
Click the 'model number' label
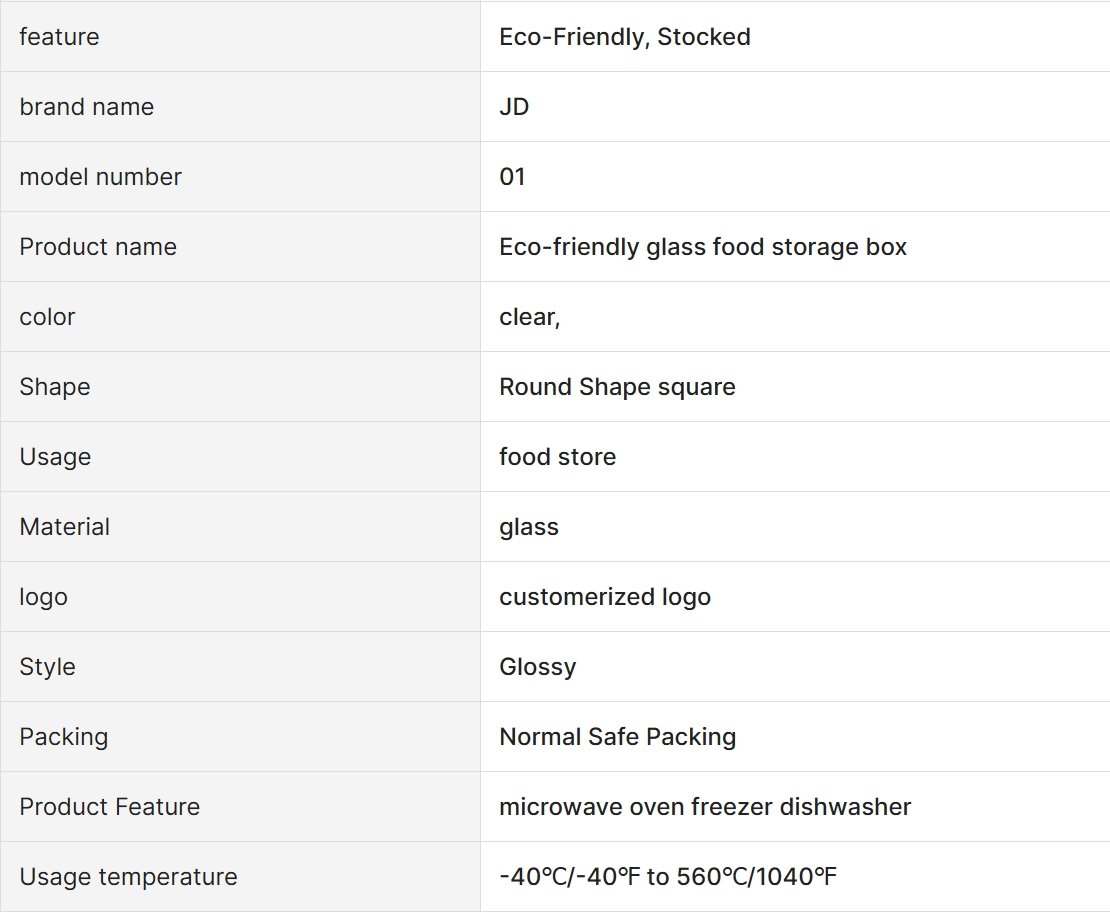pyautogui.click(x=101, y=177)
